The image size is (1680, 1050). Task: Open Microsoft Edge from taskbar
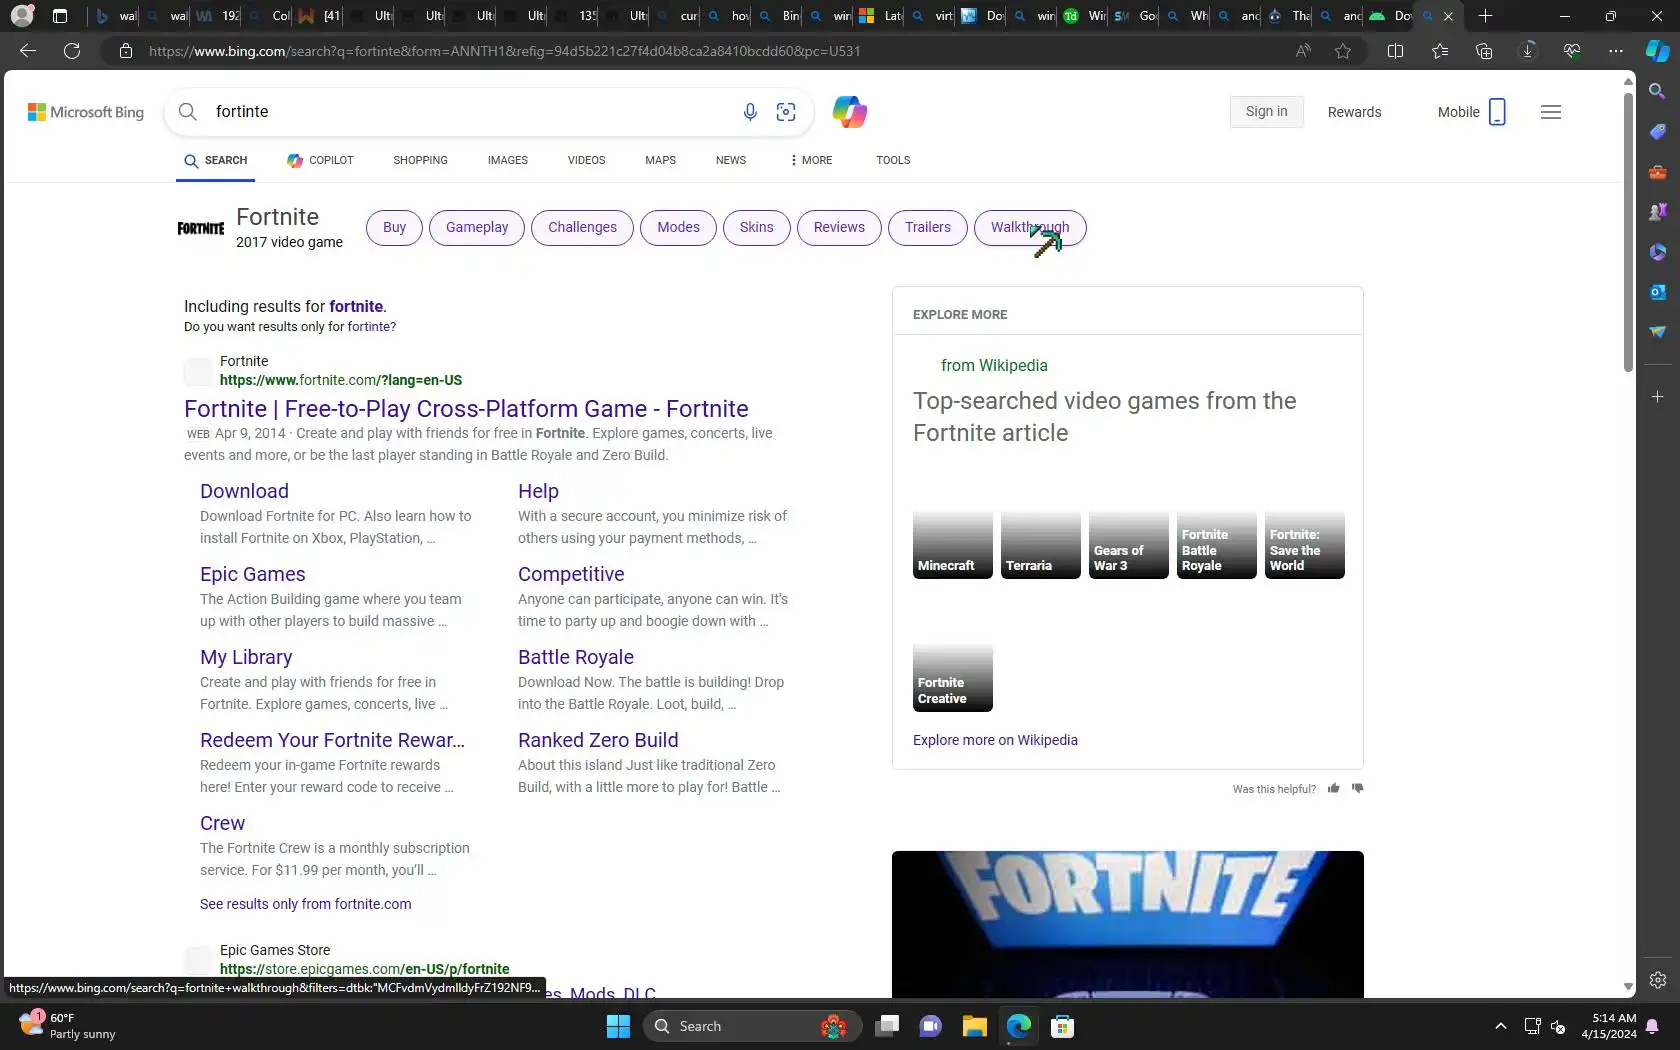[x=1019, y=1026]
